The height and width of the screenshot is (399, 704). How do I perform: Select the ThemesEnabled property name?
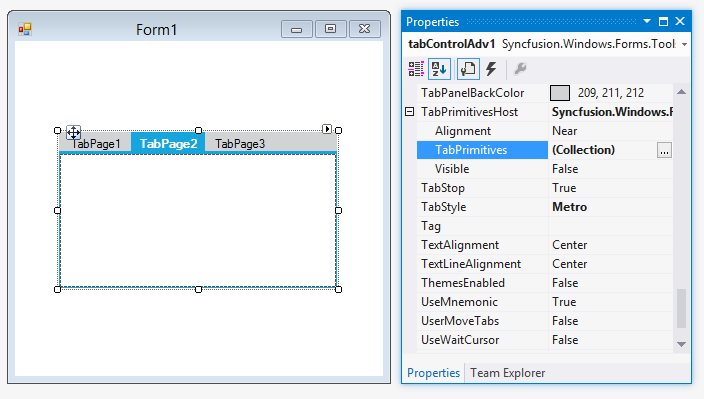click(463, 283)
